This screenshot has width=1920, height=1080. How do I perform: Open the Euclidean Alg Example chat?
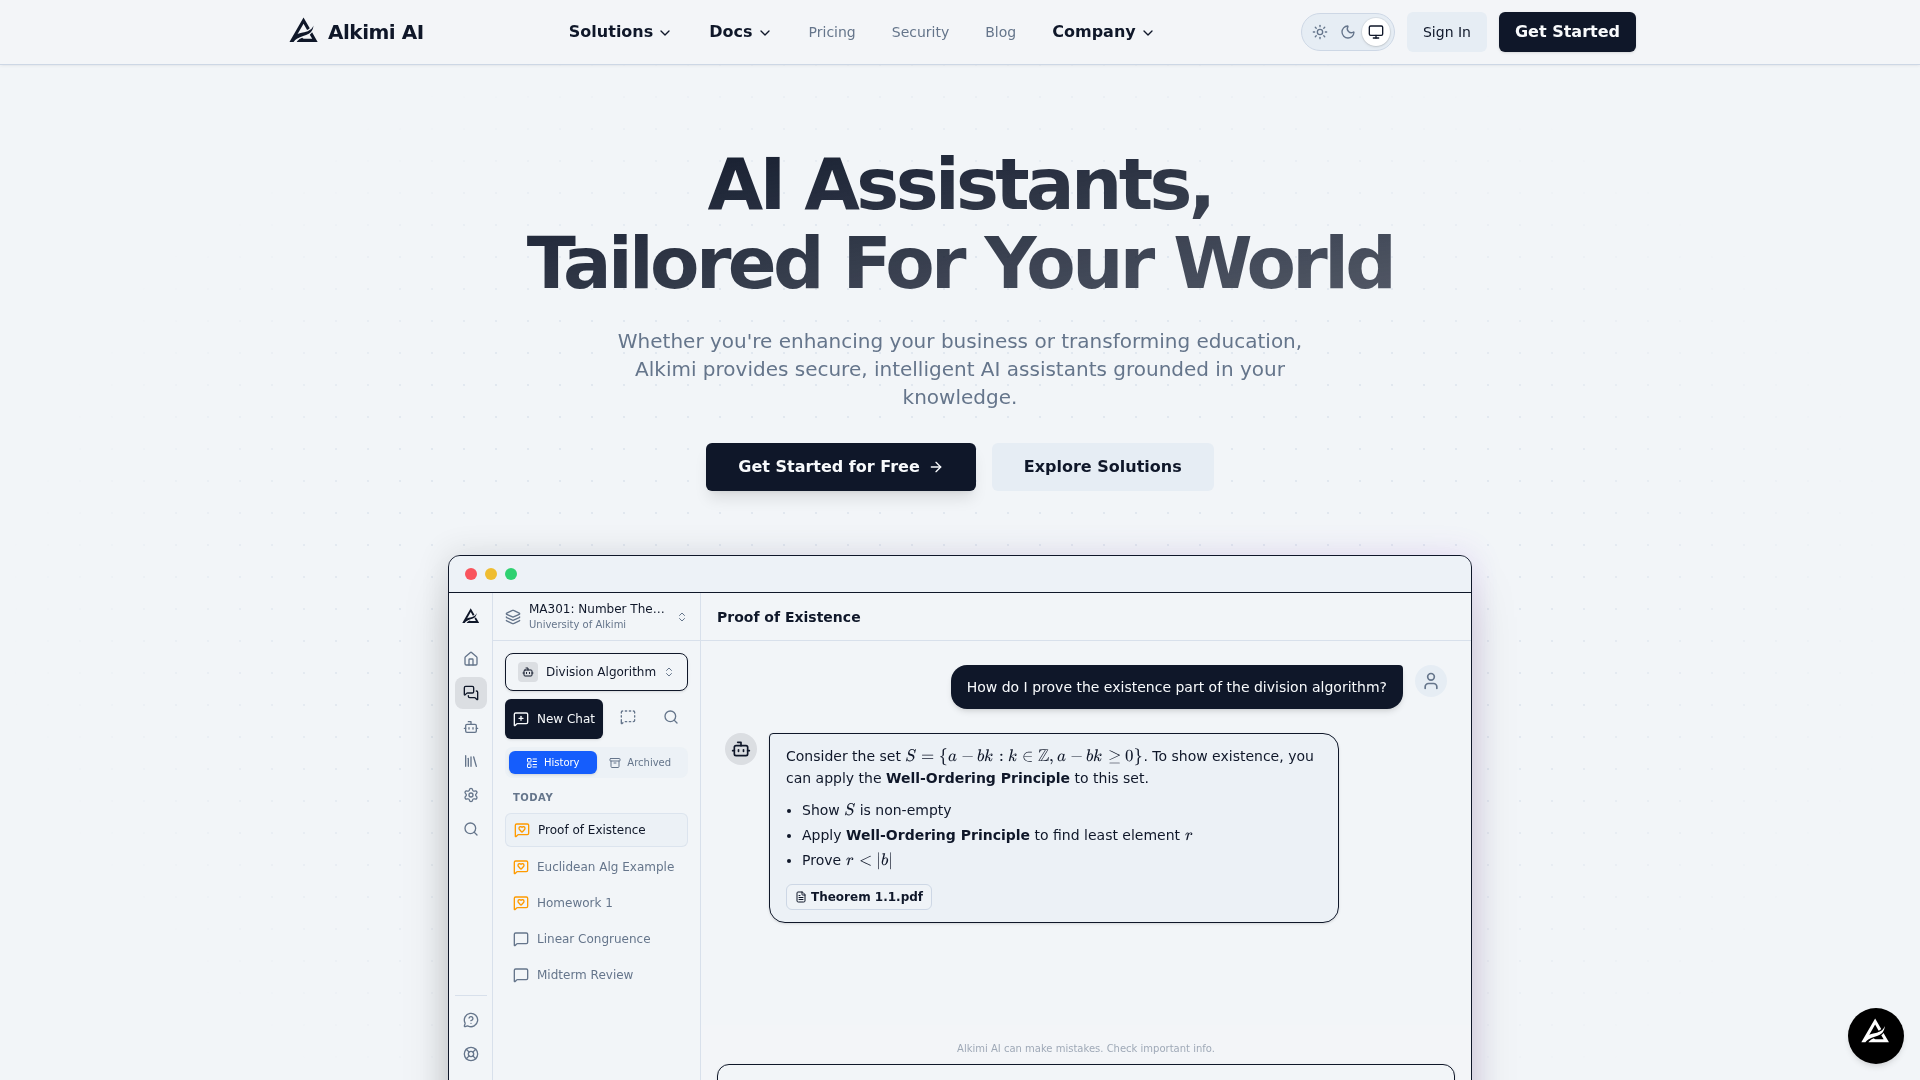pos(596,867)
